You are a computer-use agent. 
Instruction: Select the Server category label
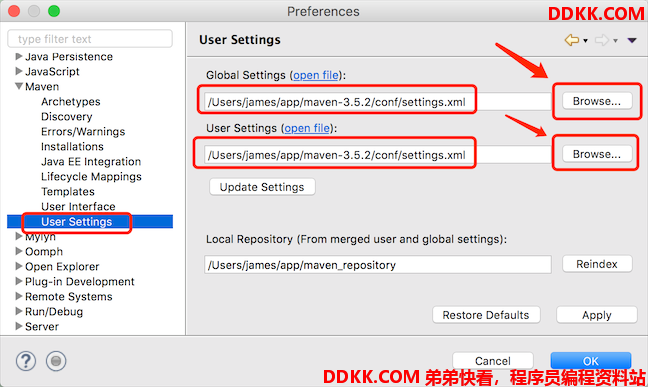coord(42,327)
